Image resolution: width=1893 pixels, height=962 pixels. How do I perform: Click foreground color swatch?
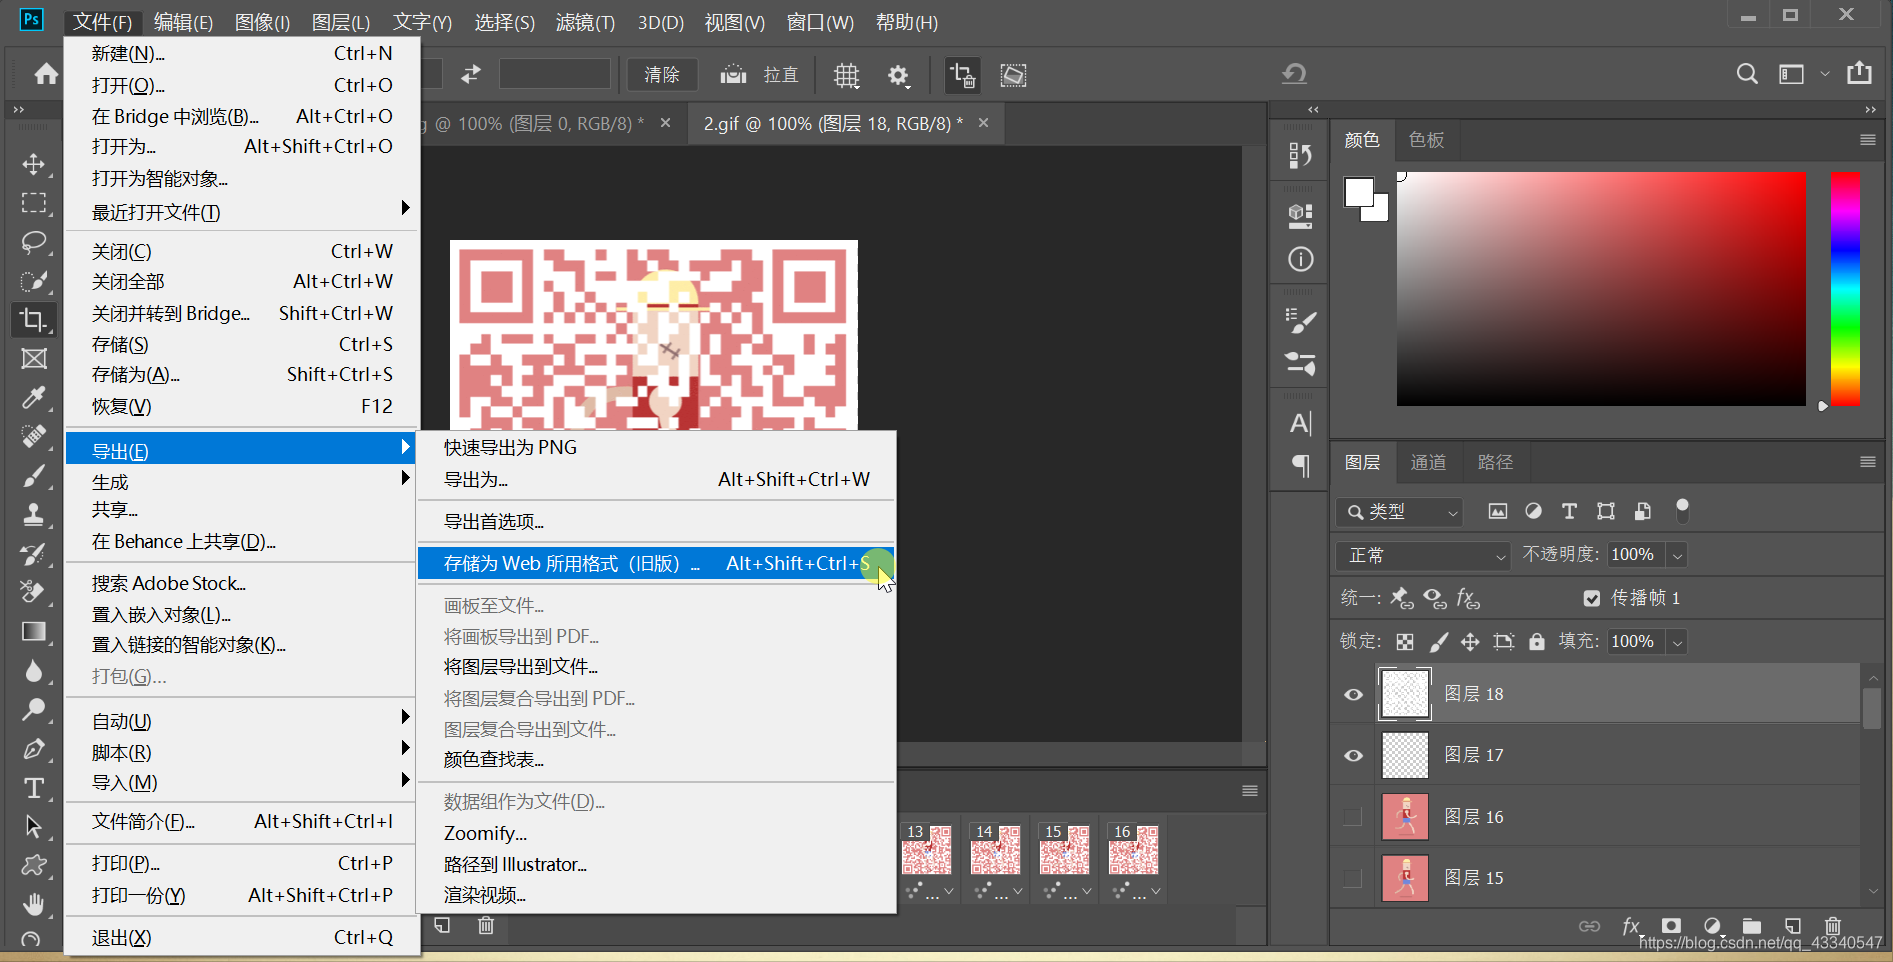[1359, 192]
